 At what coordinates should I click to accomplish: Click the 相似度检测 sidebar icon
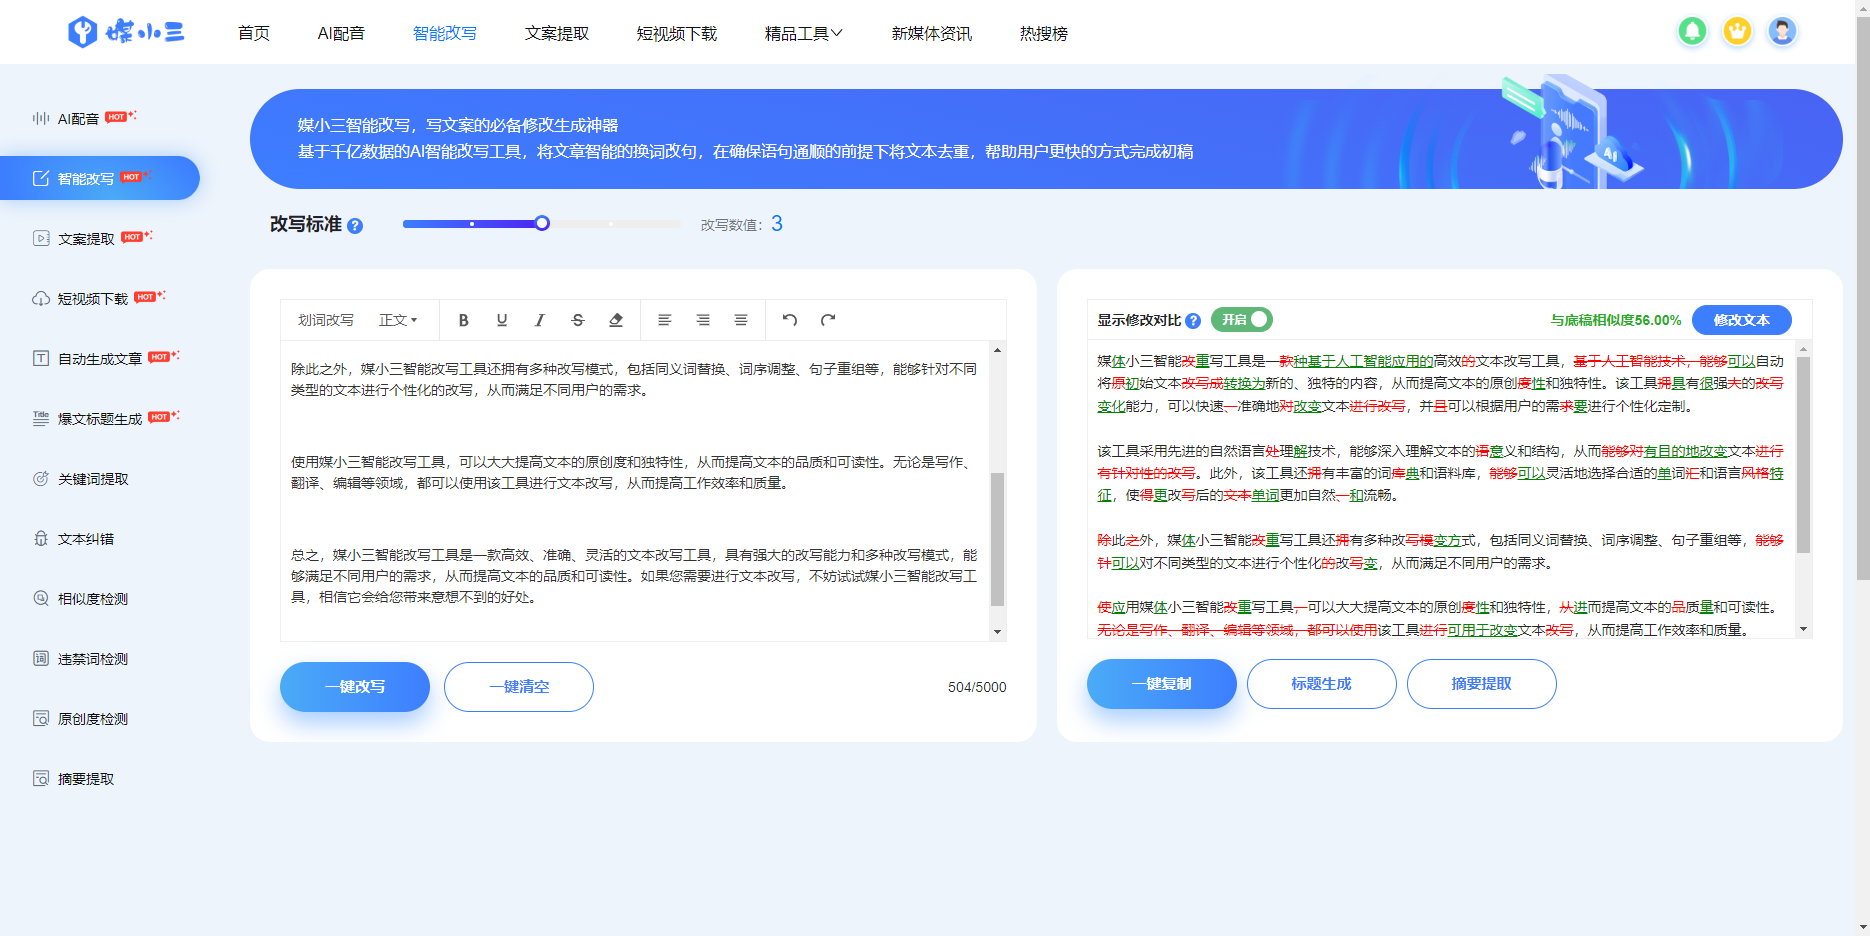[x=41, y=598]
